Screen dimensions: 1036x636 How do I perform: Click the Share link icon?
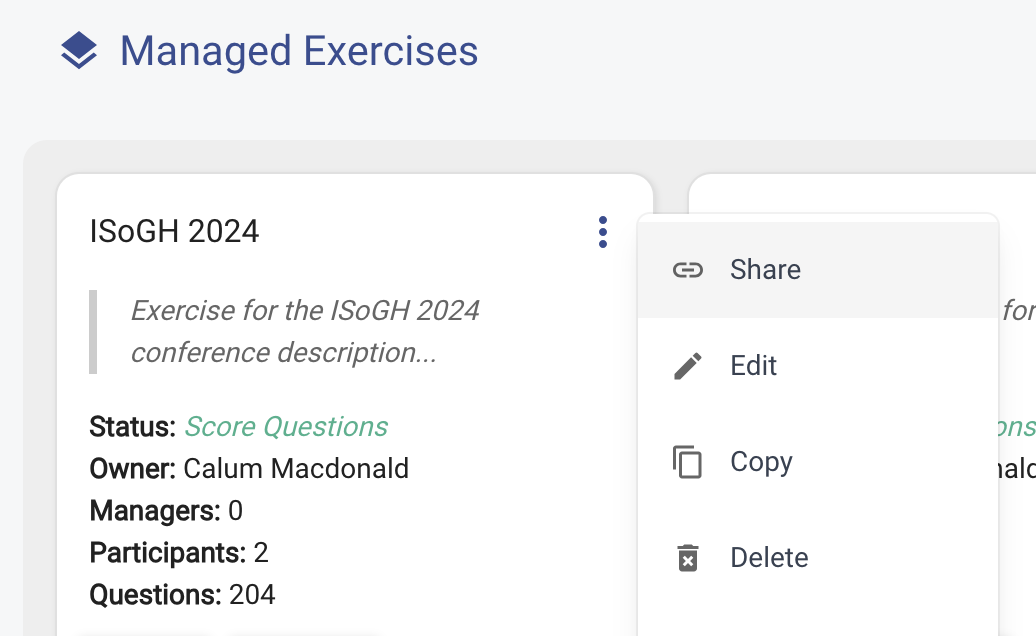point(687,269)
